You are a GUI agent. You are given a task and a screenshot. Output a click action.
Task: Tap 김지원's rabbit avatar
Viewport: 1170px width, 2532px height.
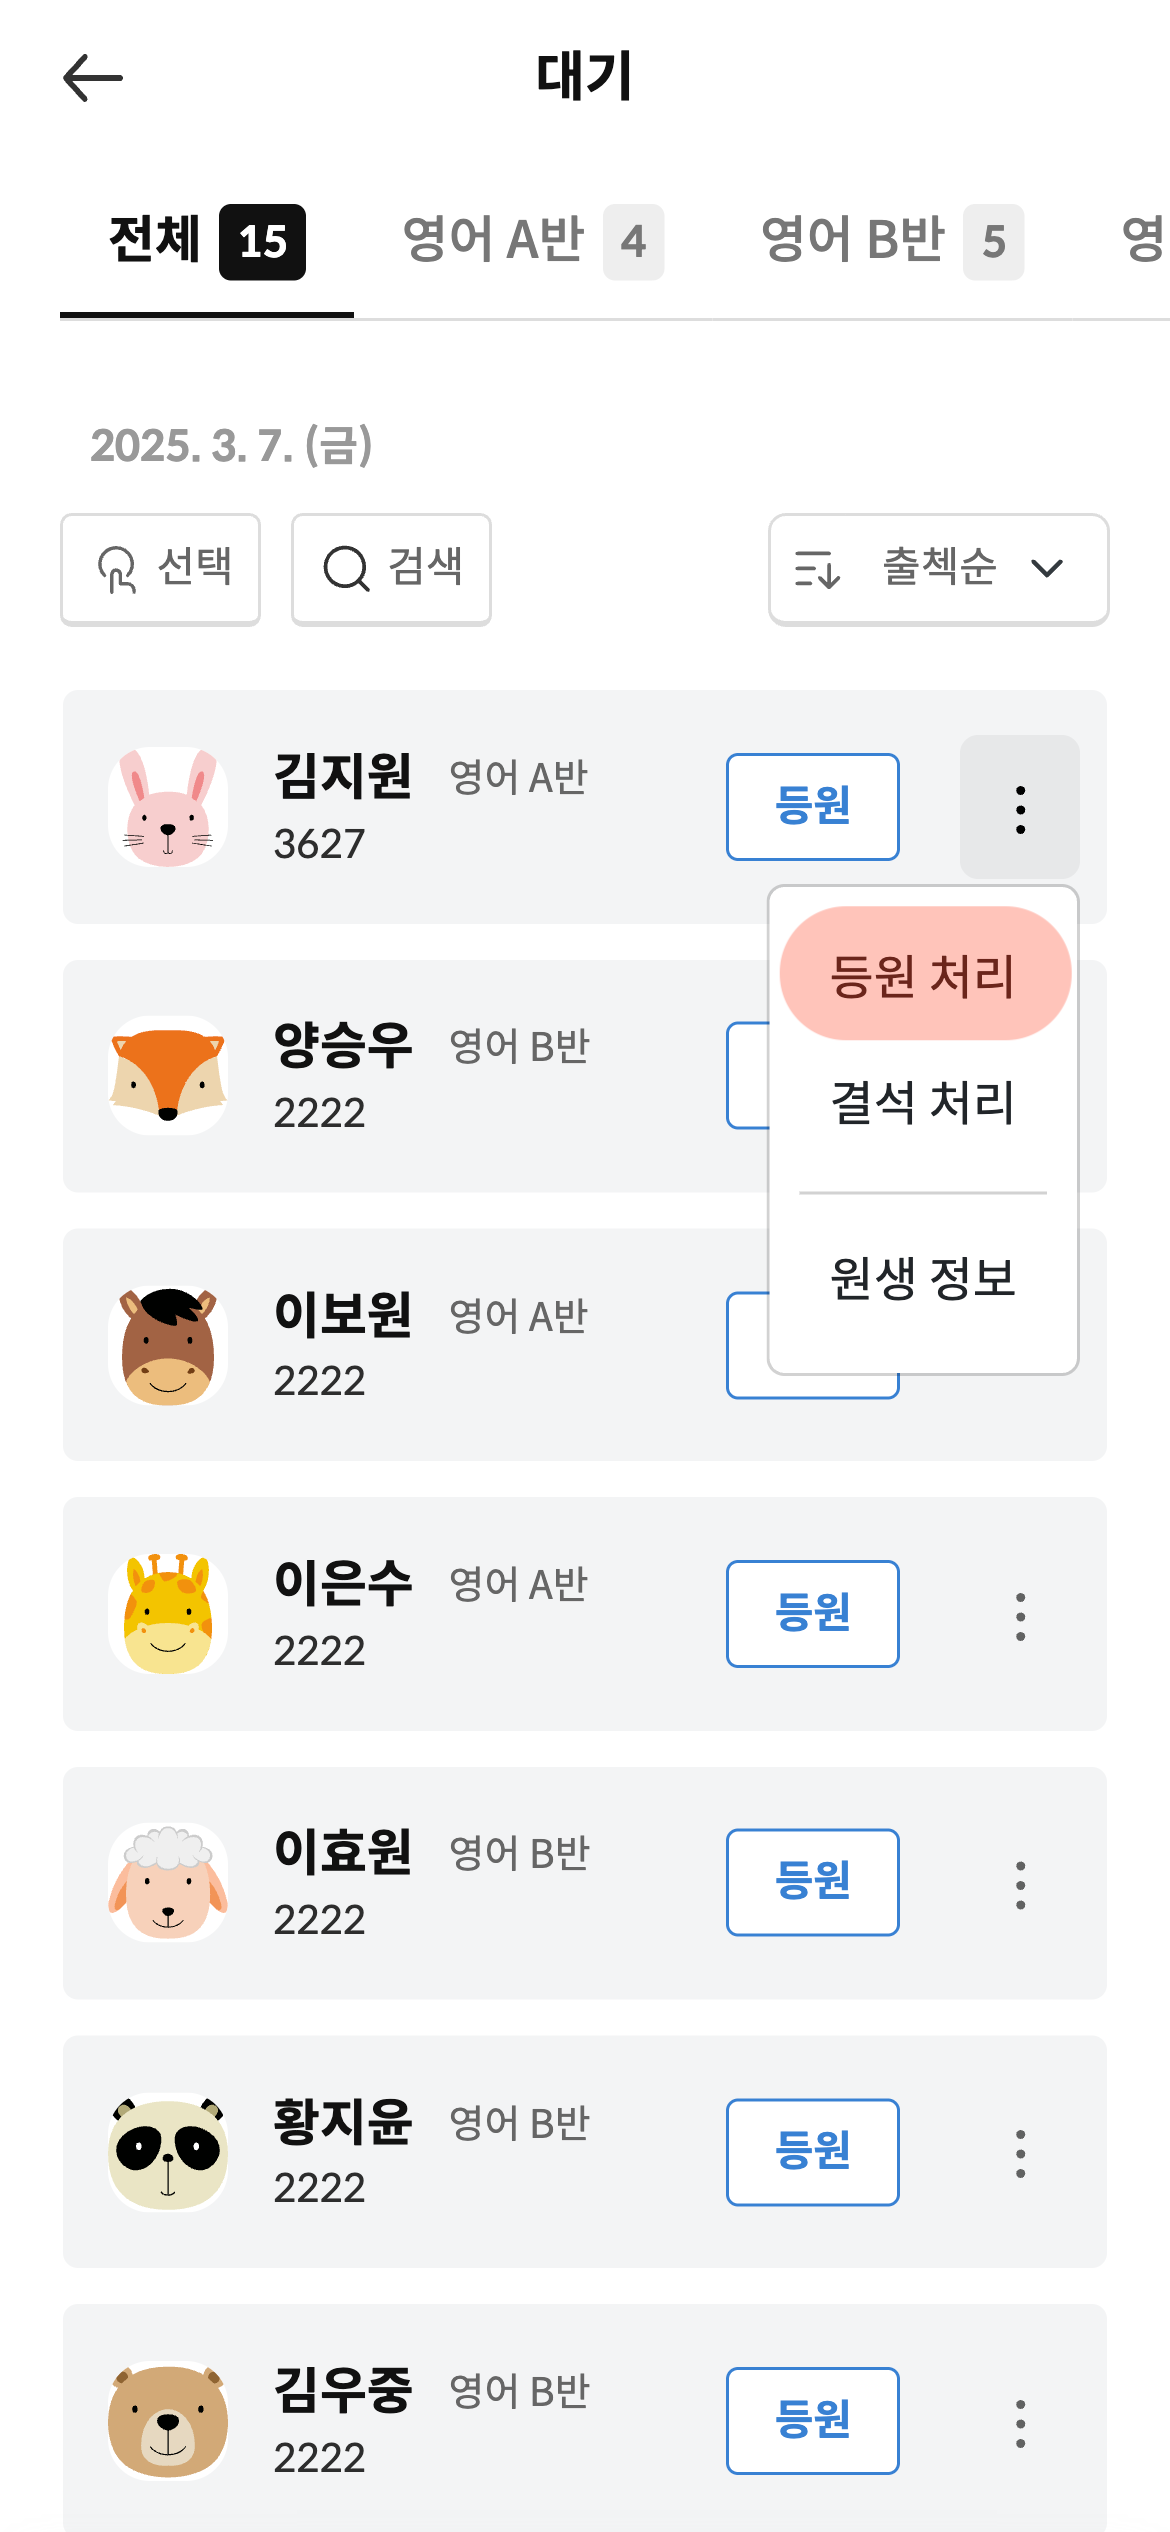(168, 807)
